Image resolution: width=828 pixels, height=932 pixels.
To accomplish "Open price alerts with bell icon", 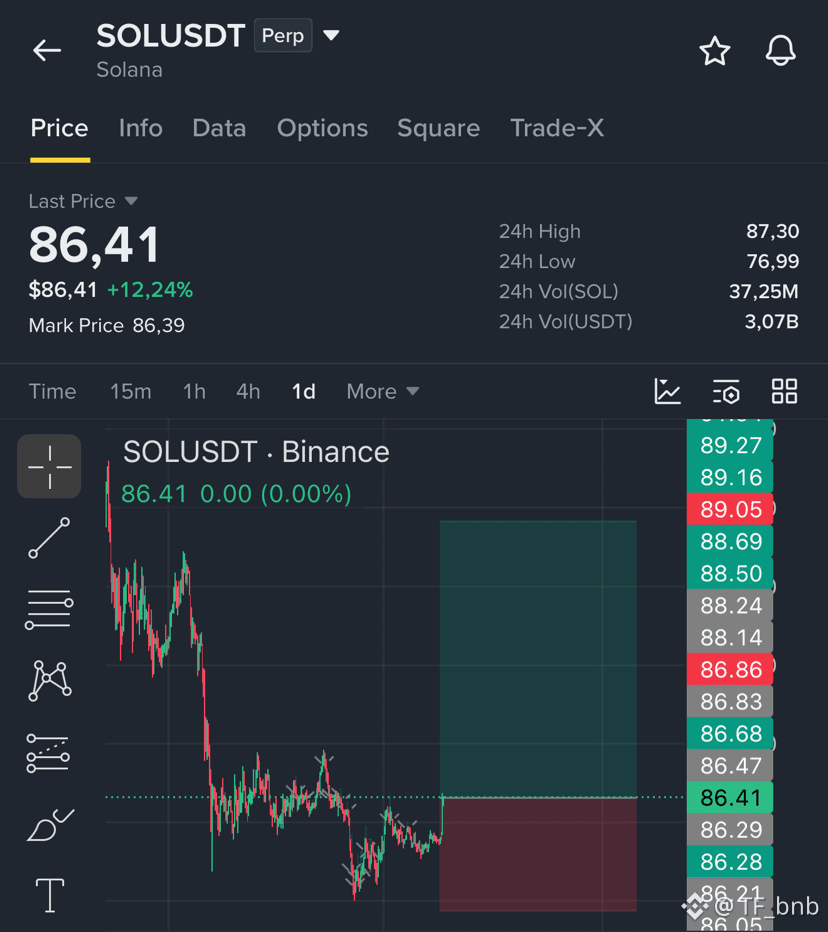I will pyautogui.click(x=780, y=51).
